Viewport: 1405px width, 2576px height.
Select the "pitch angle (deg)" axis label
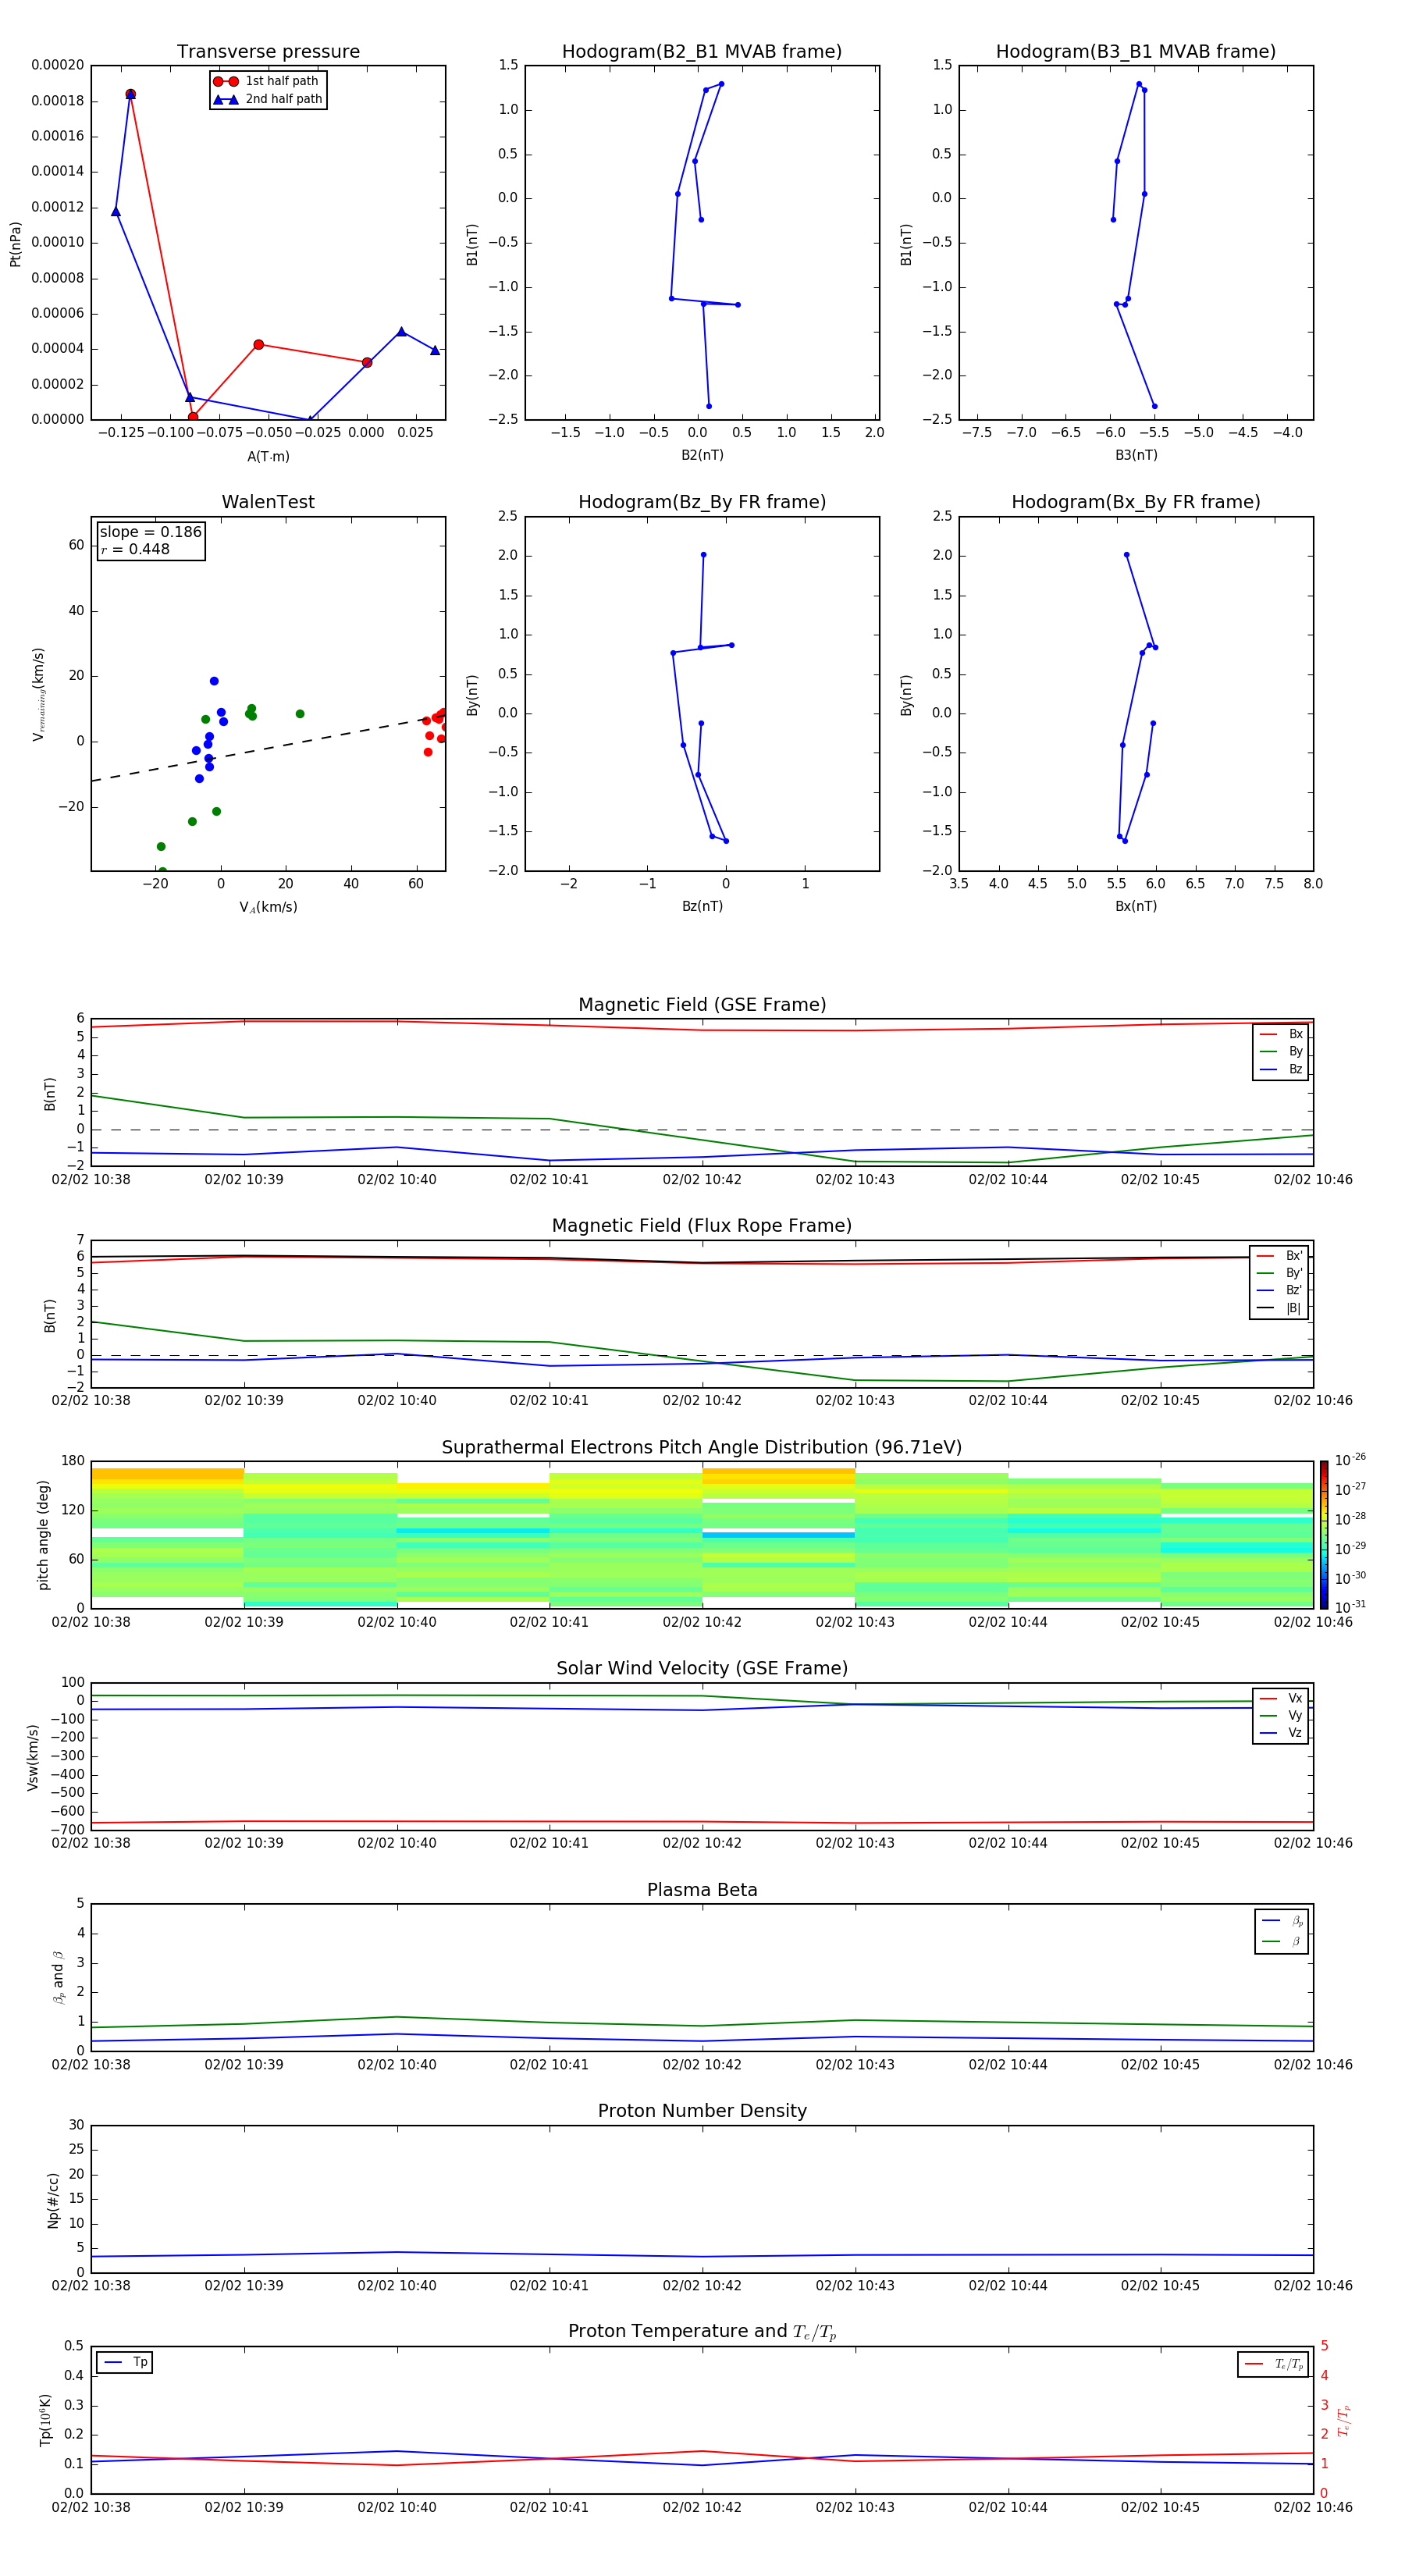point(43,1535)
